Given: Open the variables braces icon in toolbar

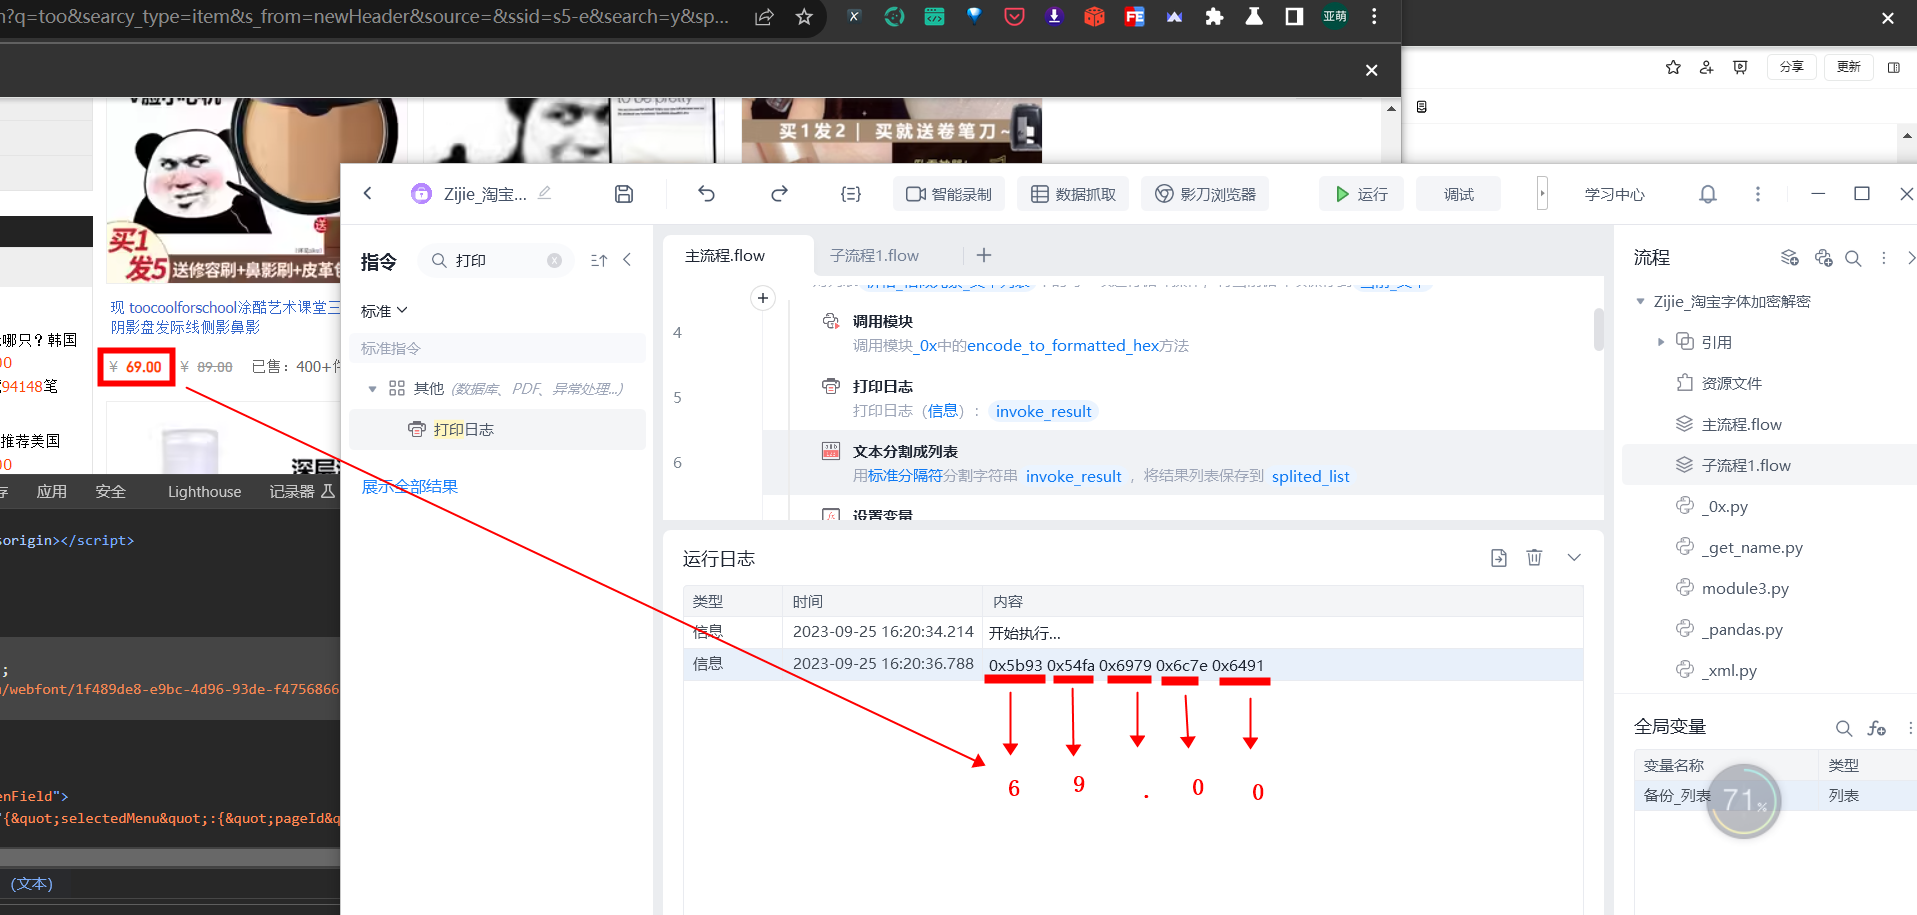Looking at the screenshot, I should click(851, 194).
